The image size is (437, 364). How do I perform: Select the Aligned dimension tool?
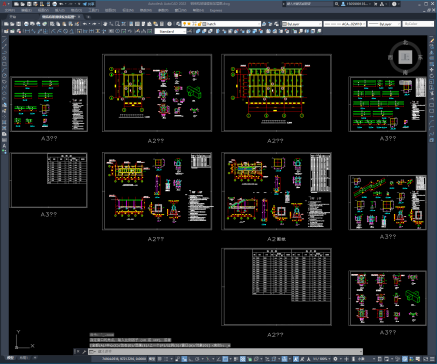point(33,31)
